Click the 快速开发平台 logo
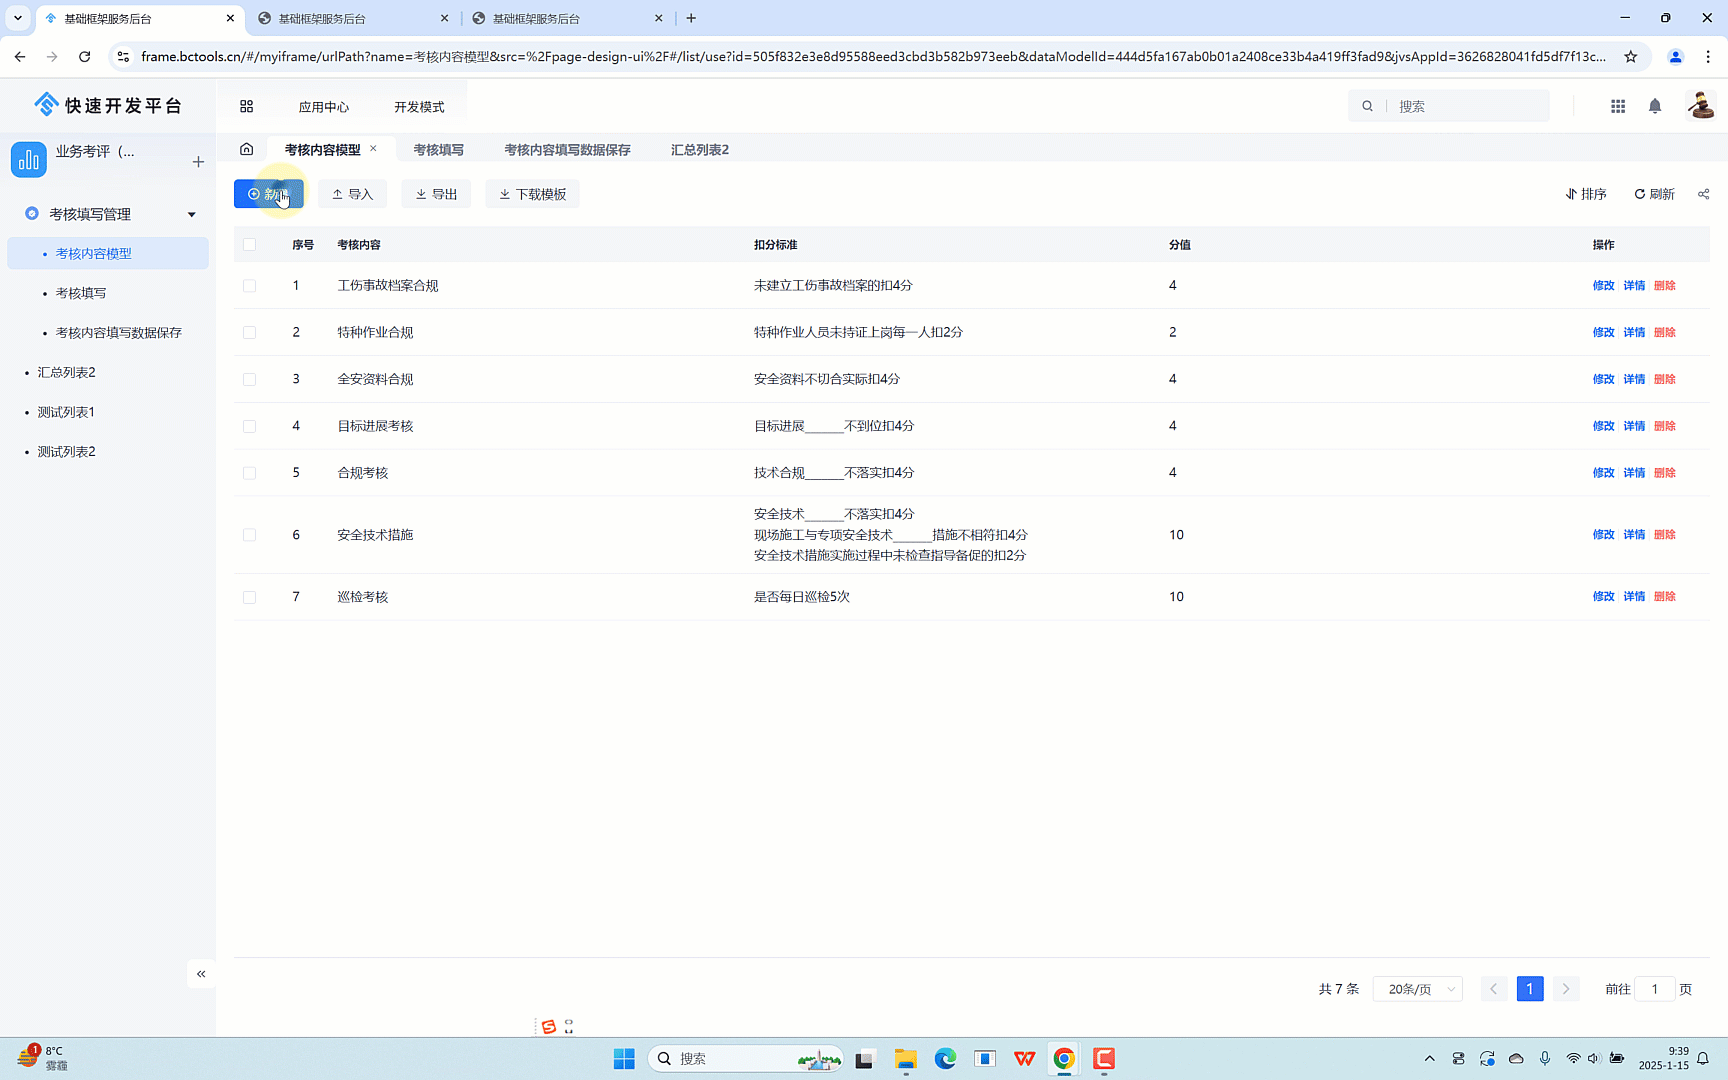The height and width of the screenshot is (1080, 1728). pyautogui.click(x=108, y=105)
